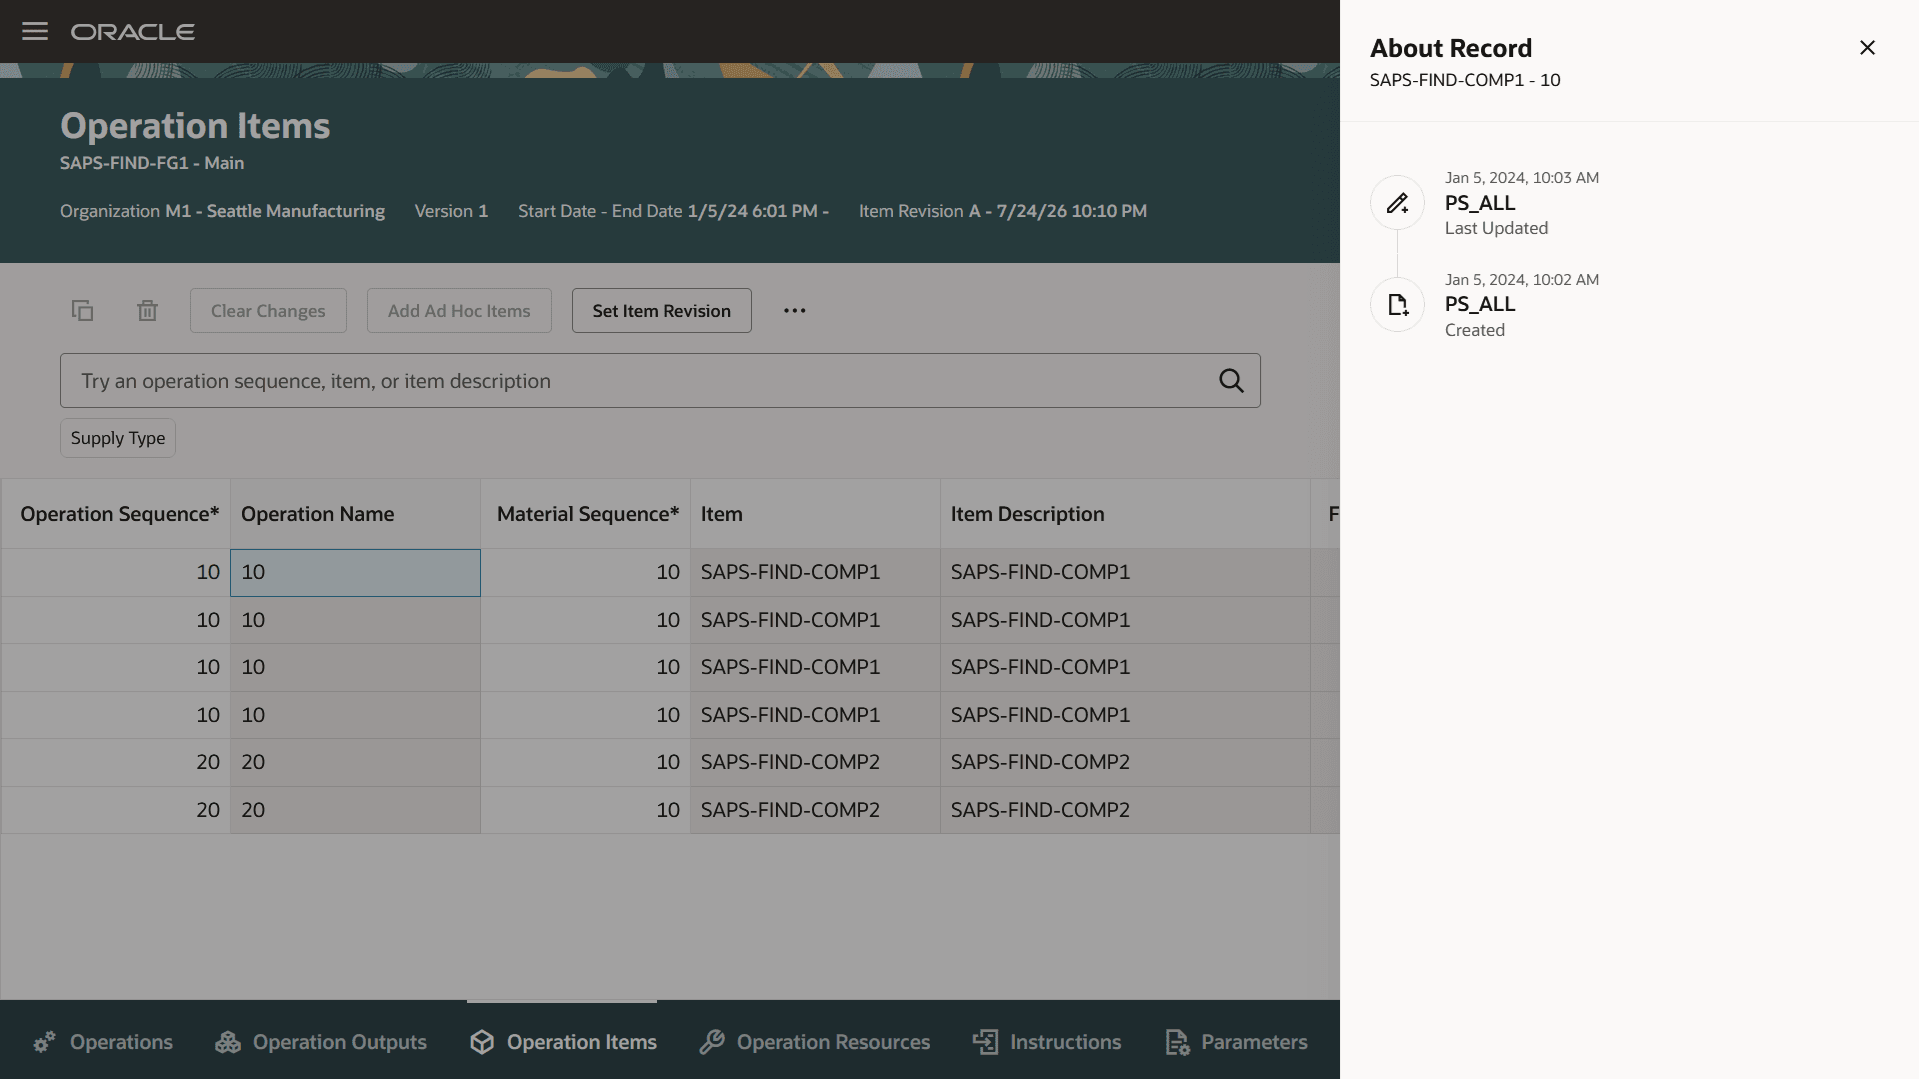
Task: Click the Add Ad Hoc Items button
Action: 459,311
